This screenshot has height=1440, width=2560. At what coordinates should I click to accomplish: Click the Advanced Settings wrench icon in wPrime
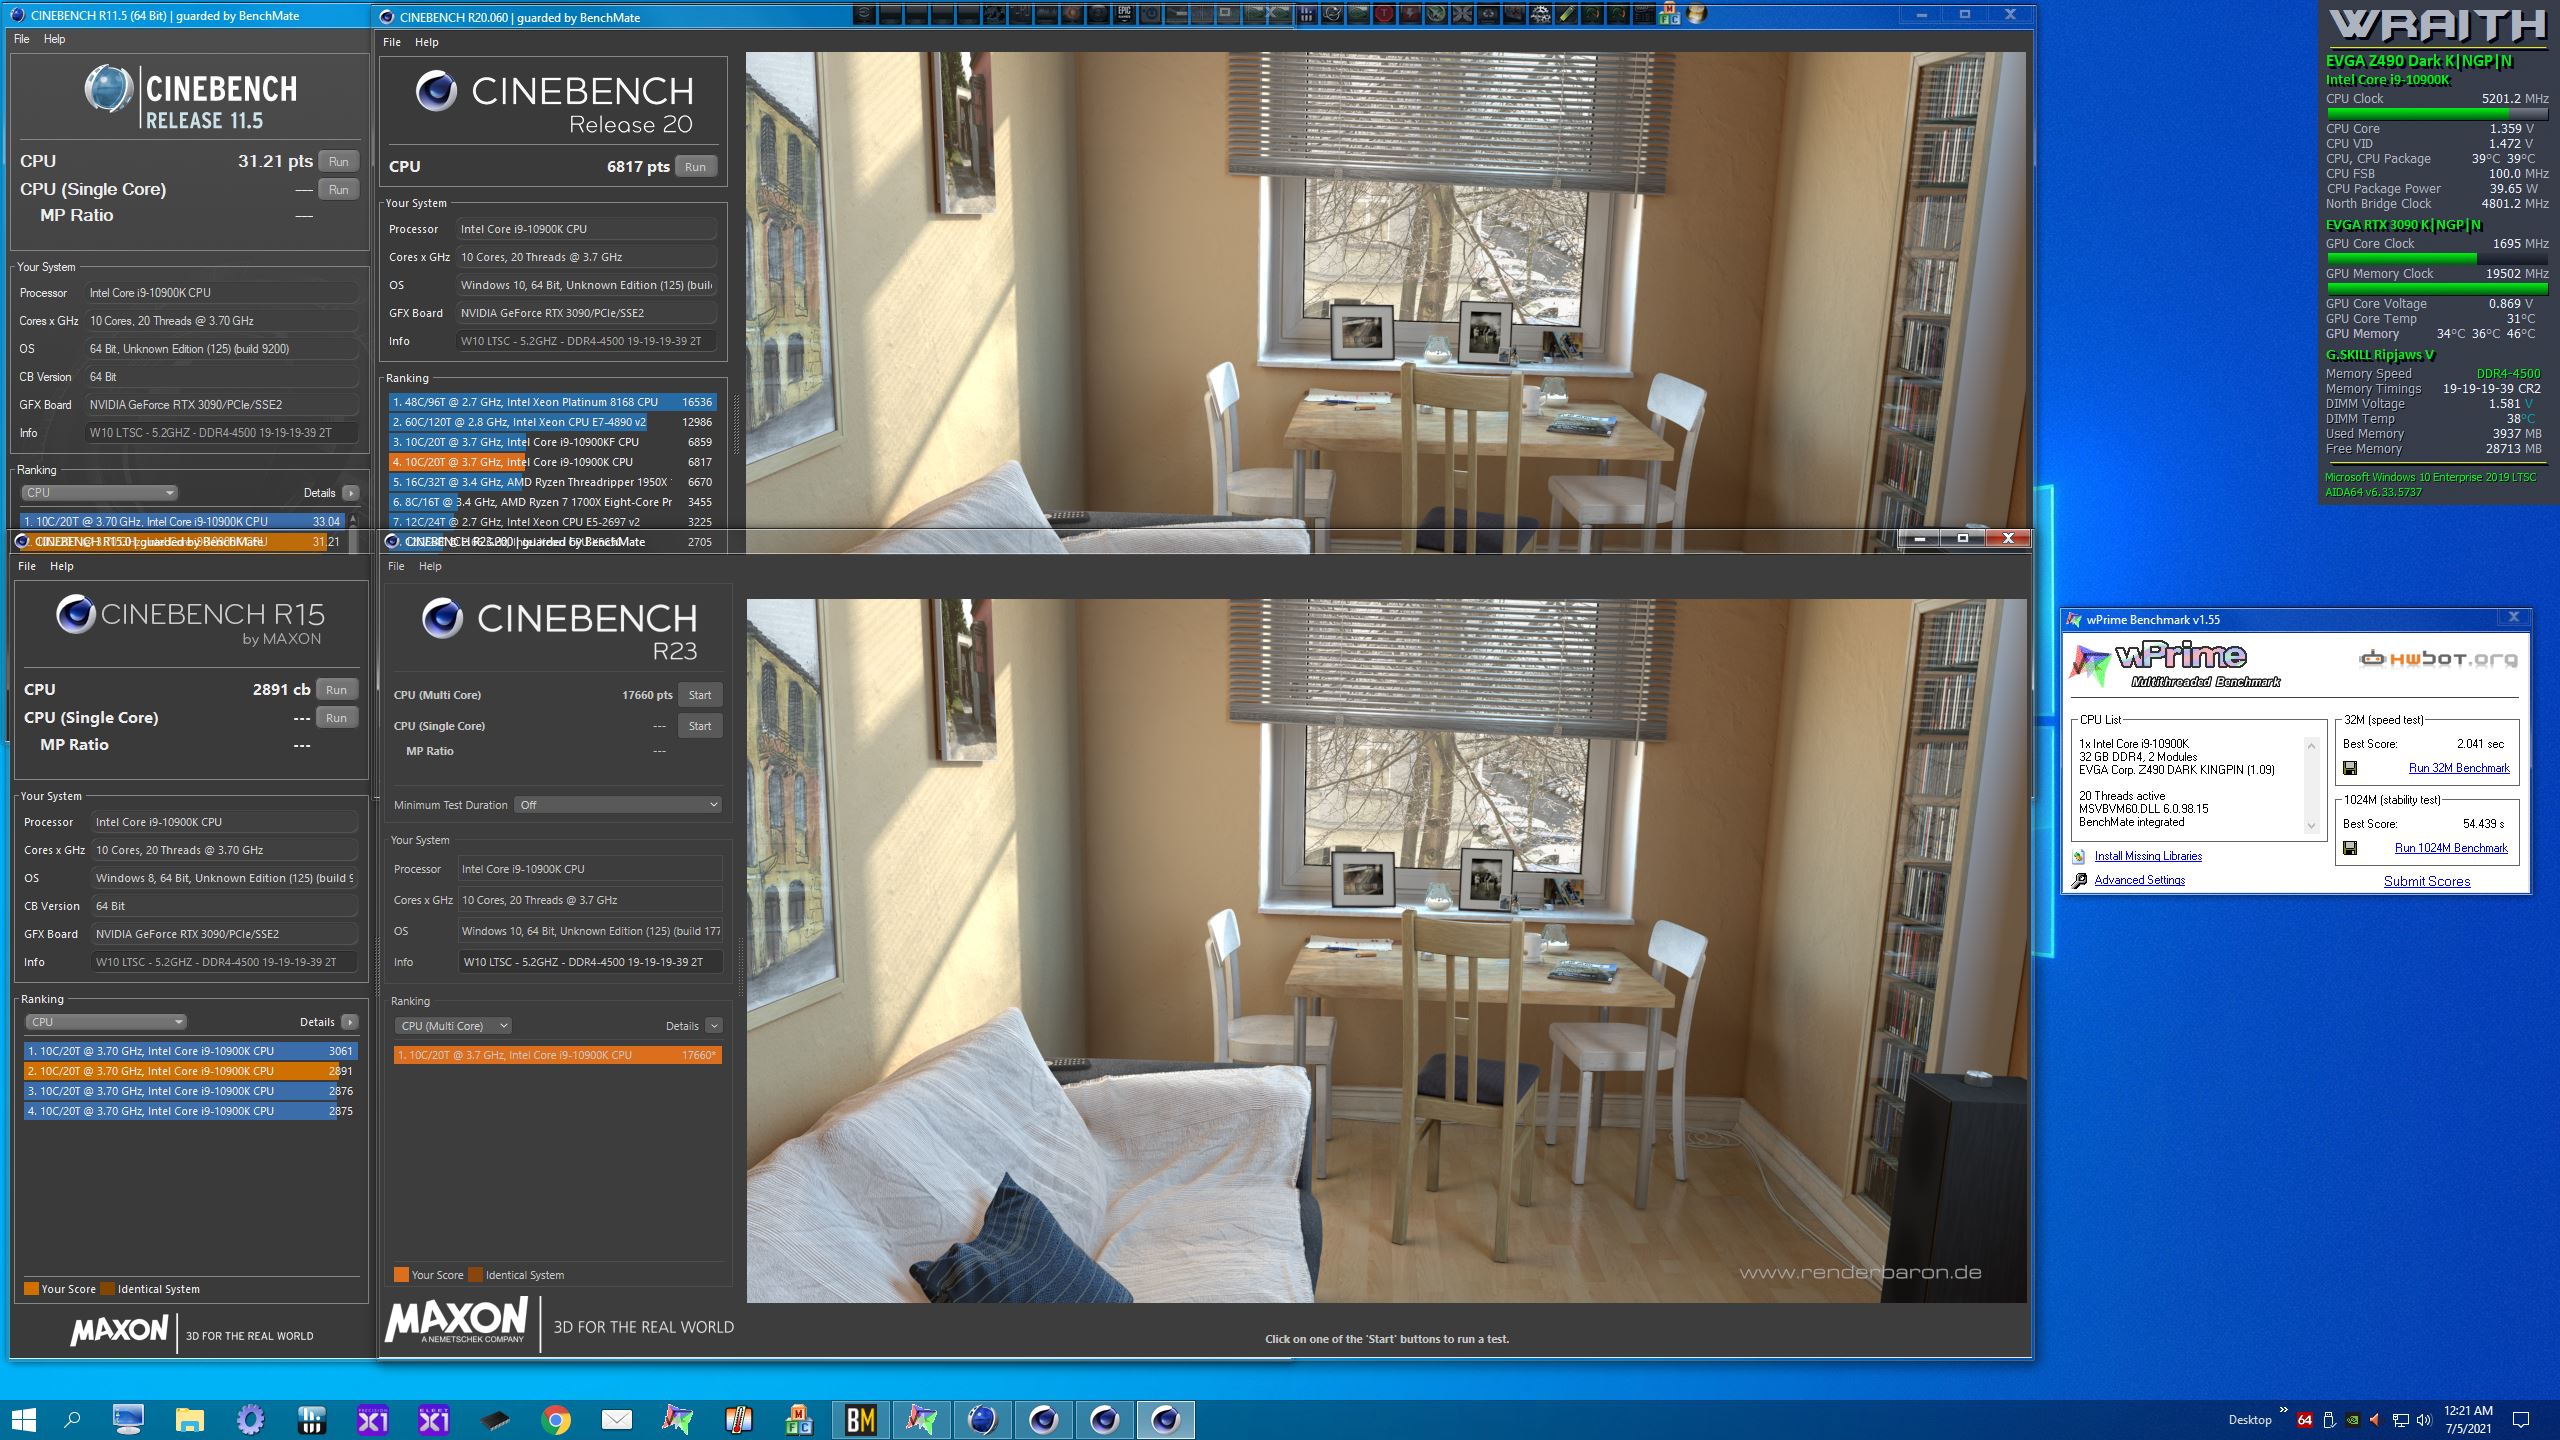[2079, 880]
